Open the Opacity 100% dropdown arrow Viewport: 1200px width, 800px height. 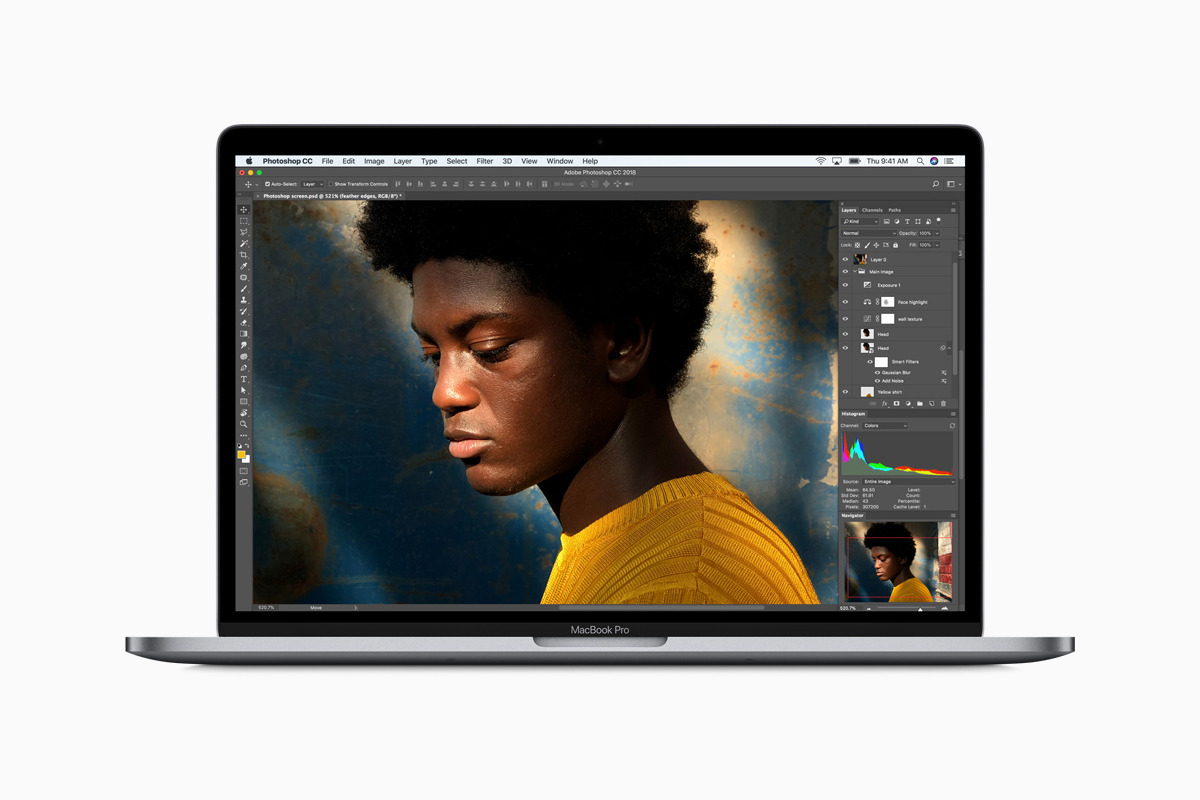point(937,233)
